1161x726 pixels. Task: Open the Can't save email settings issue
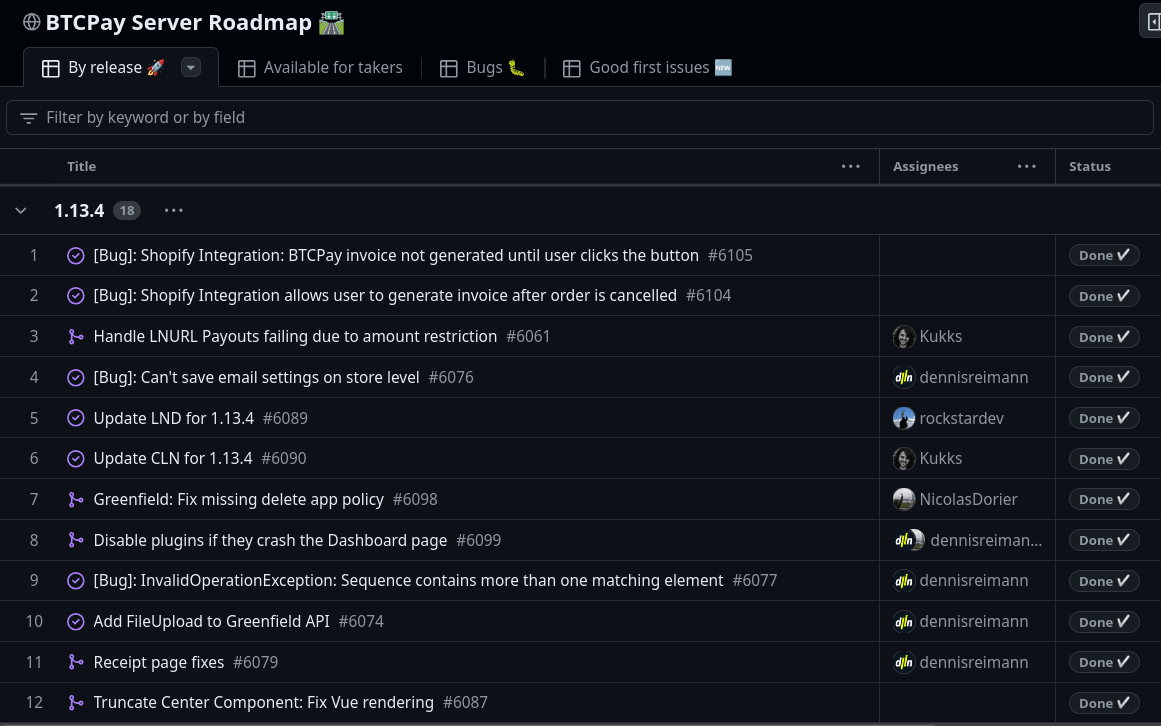coord(256,377)
